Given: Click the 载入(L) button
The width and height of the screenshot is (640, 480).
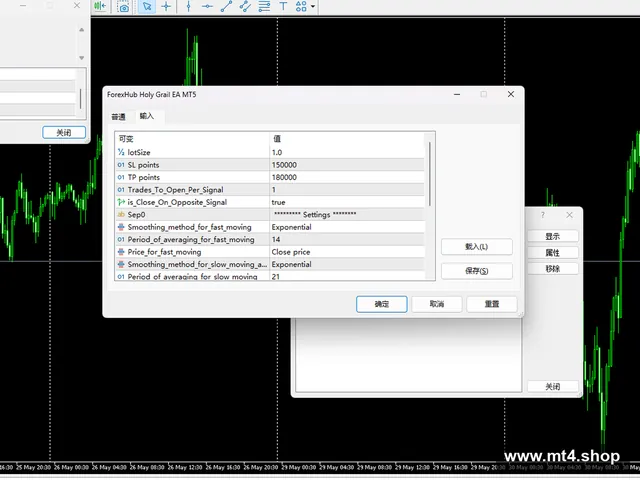Looking at the screenshot, I should 477,247.
